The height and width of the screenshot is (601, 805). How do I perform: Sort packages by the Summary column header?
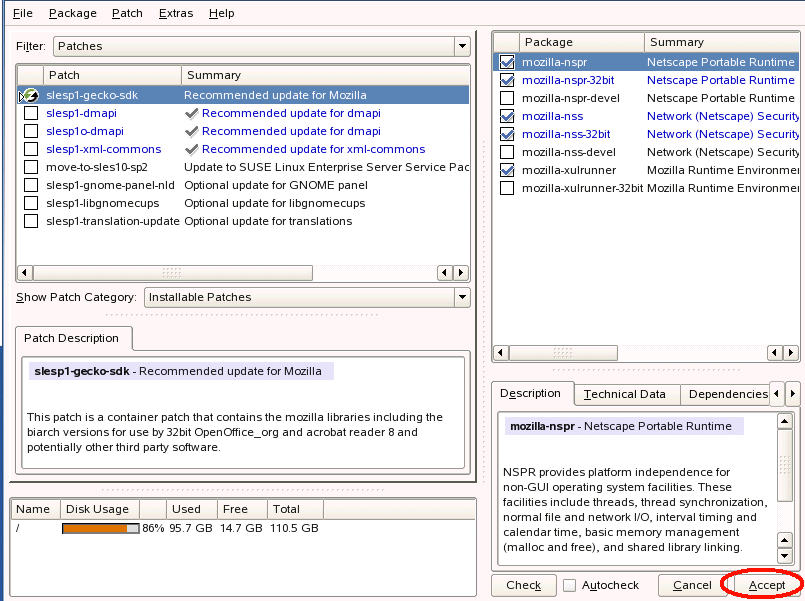pos(722,42)
